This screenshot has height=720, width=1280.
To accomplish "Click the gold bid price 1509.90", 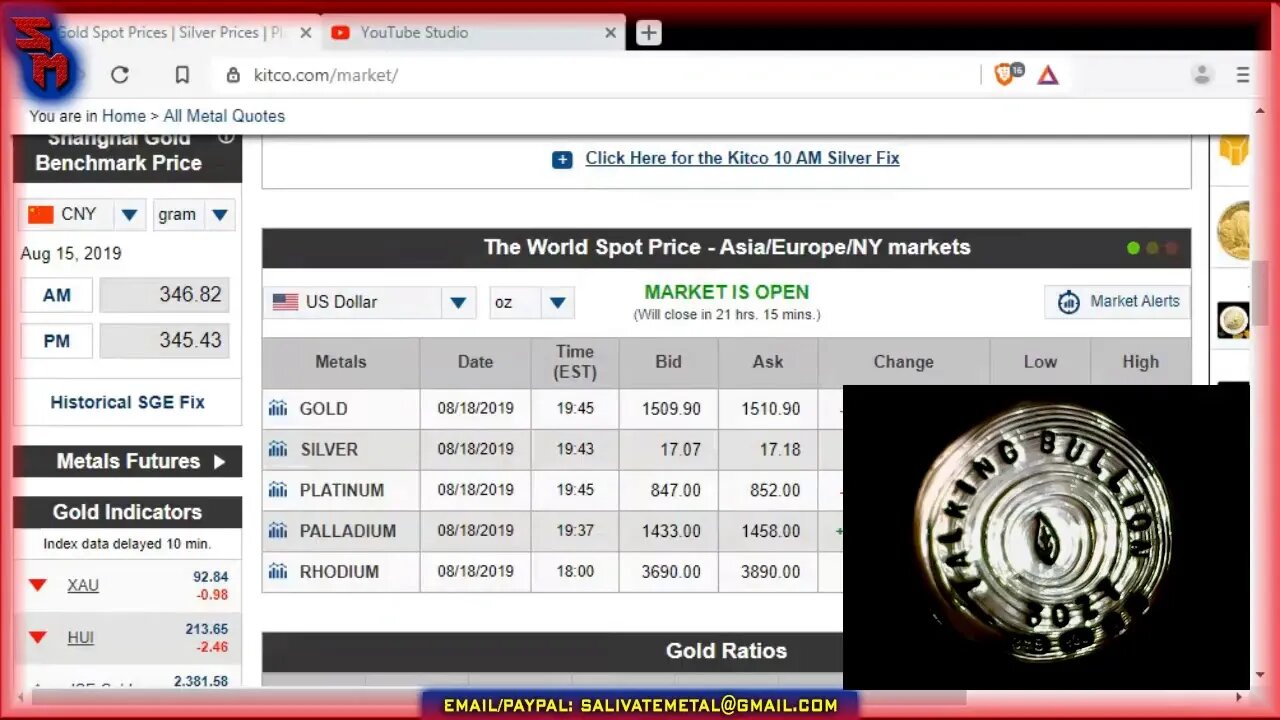I will coord(672,409).
